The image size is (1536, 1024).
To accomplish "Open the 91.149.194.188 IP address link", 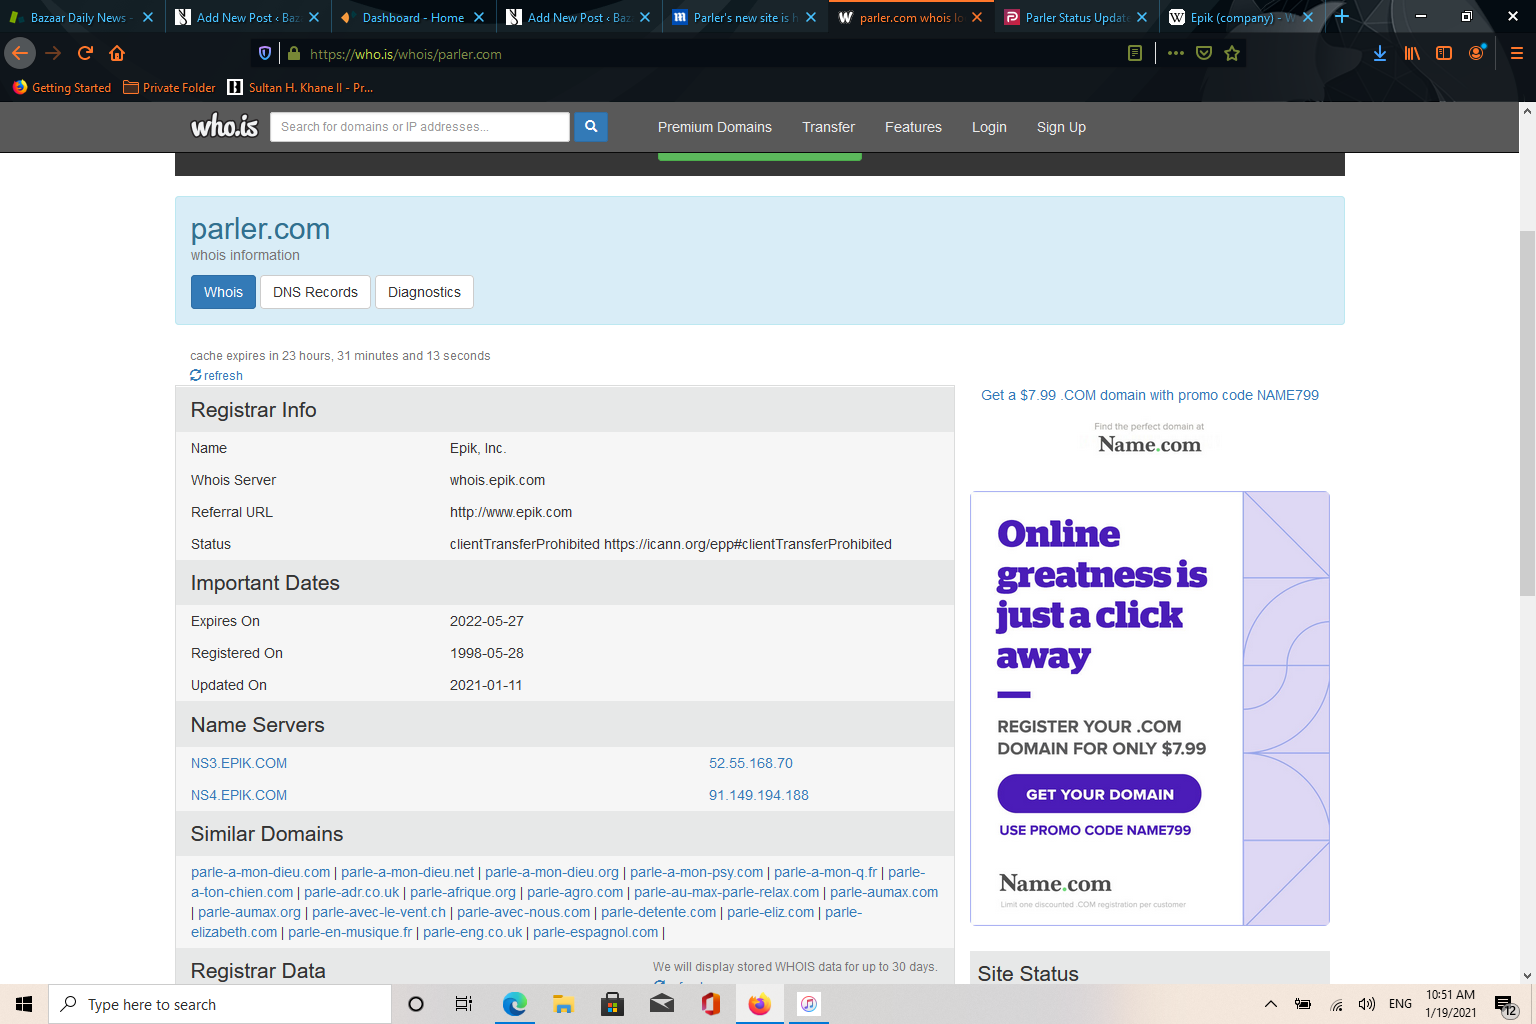I will pyautogui.click(x=759, y=795).
